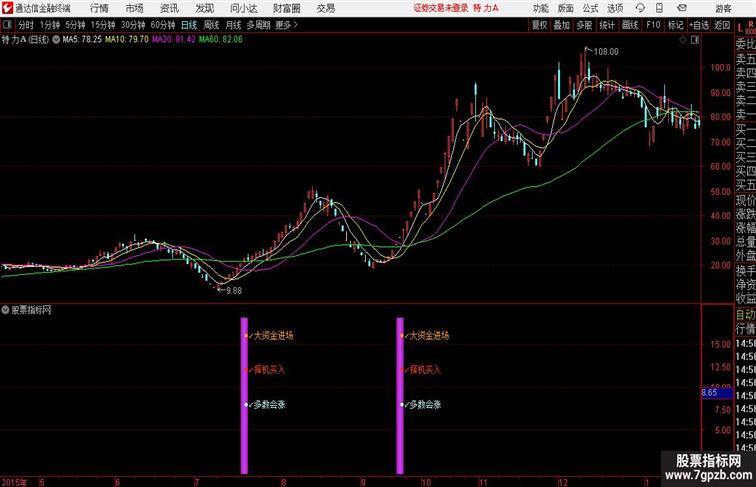Click the blue 8.65 indicator value box

click(717, 393)
